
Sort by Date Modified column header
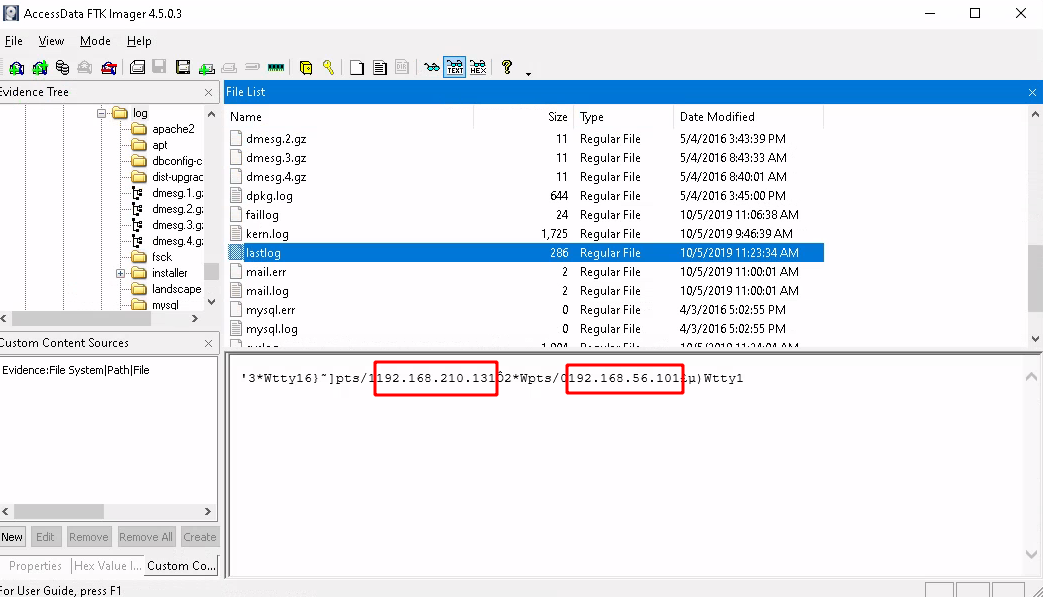748,117
